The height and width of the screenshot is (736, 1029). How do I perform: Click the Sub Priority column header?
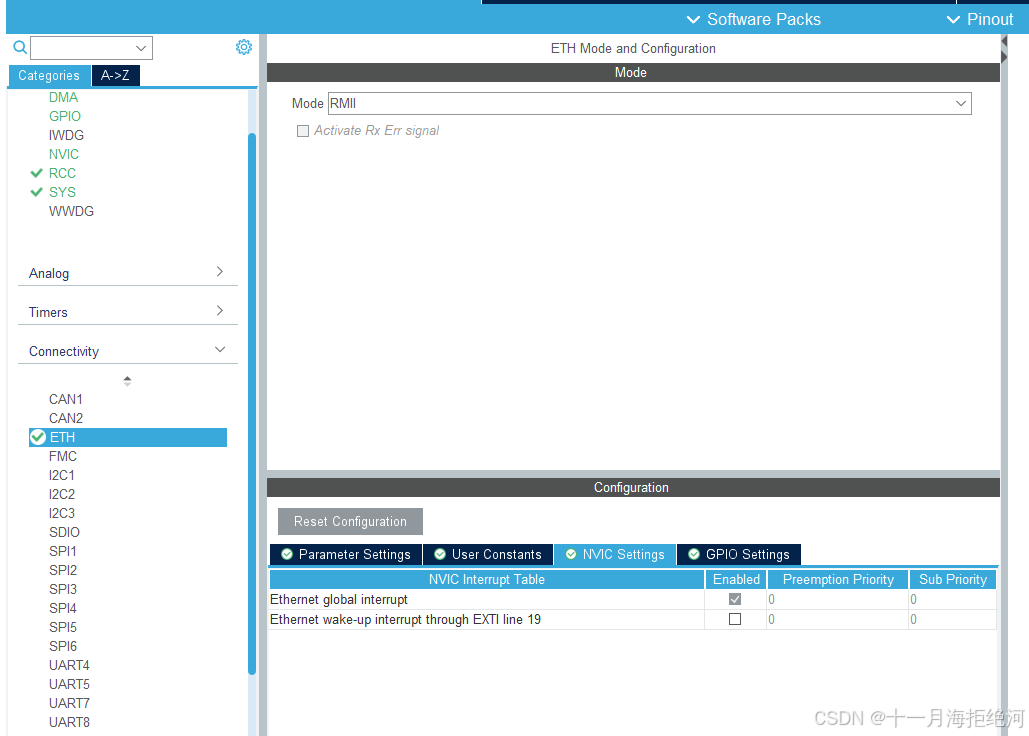pos(953,579)
